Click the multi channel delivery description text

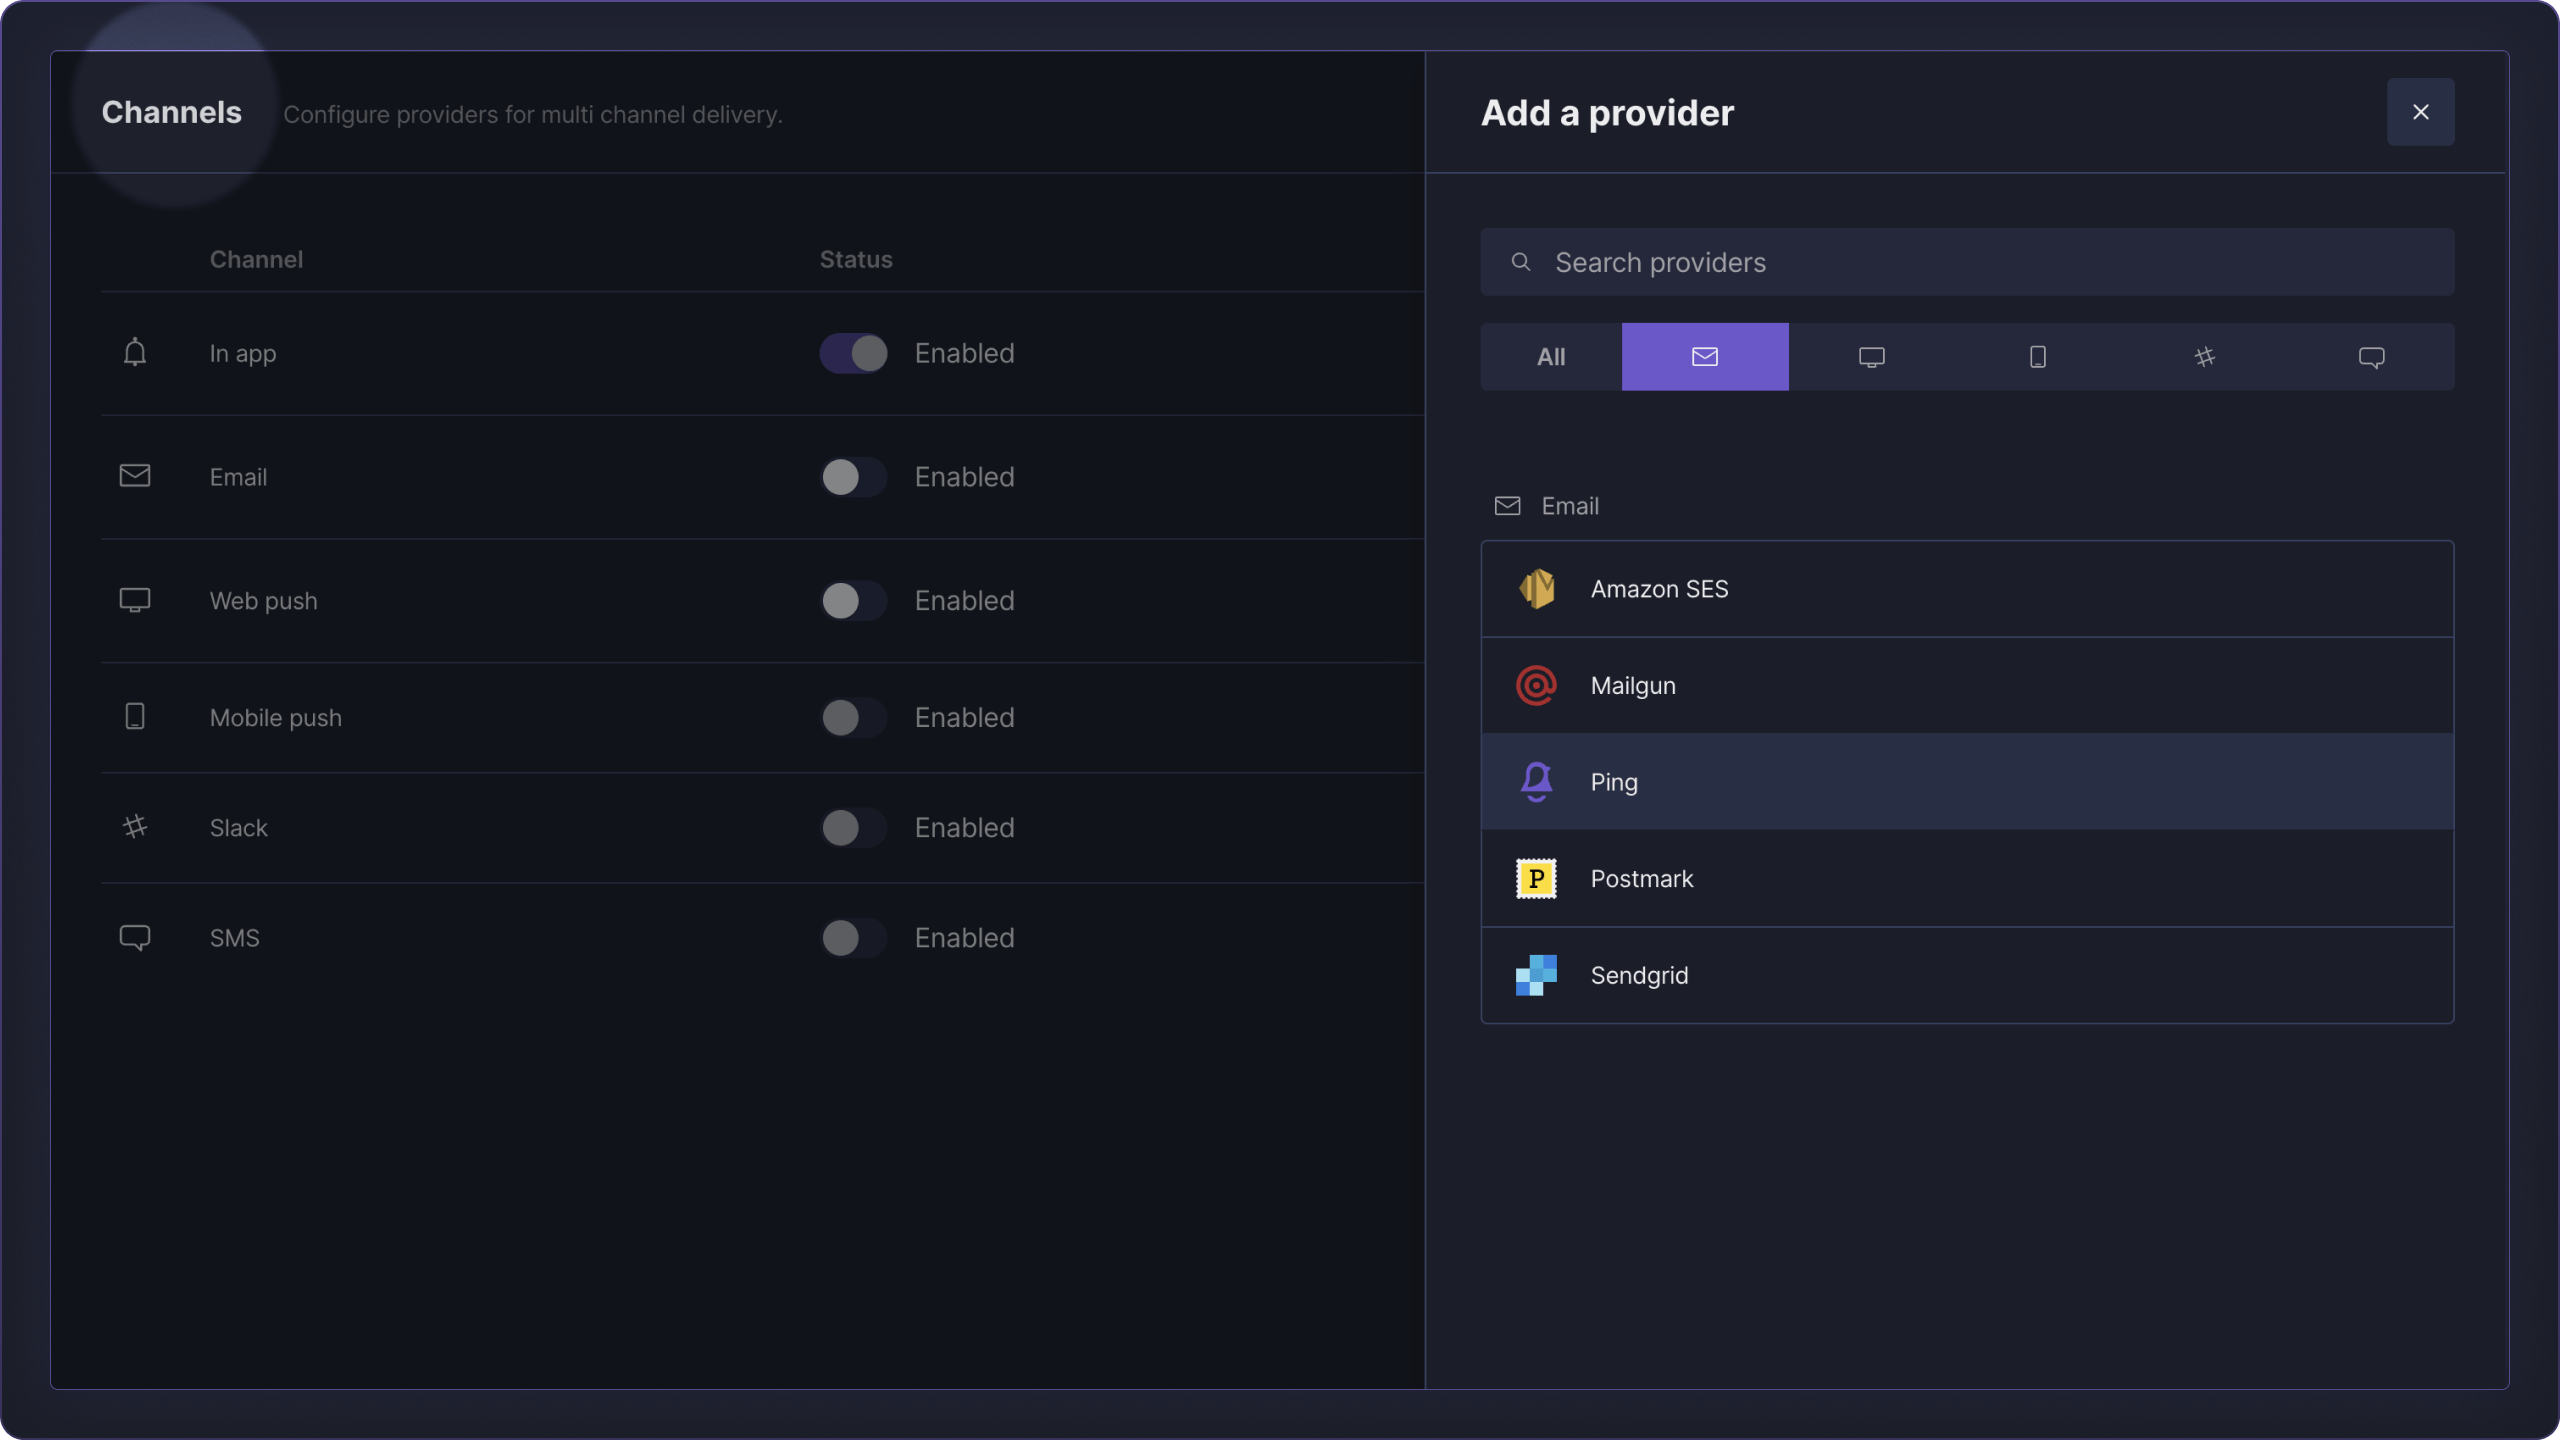tap(533, 114)
